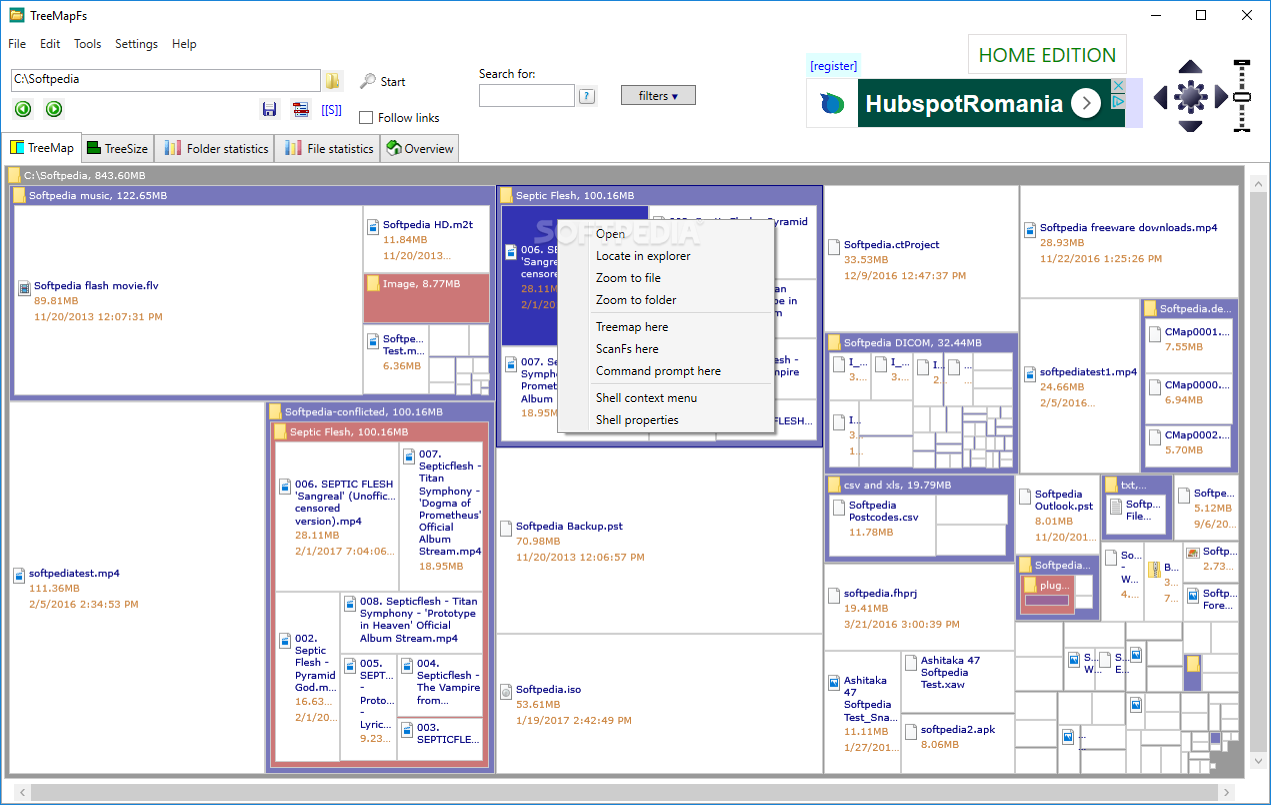Click the Softpedia DICOM folder icon
1271x805 pixels.
[834, 343]
